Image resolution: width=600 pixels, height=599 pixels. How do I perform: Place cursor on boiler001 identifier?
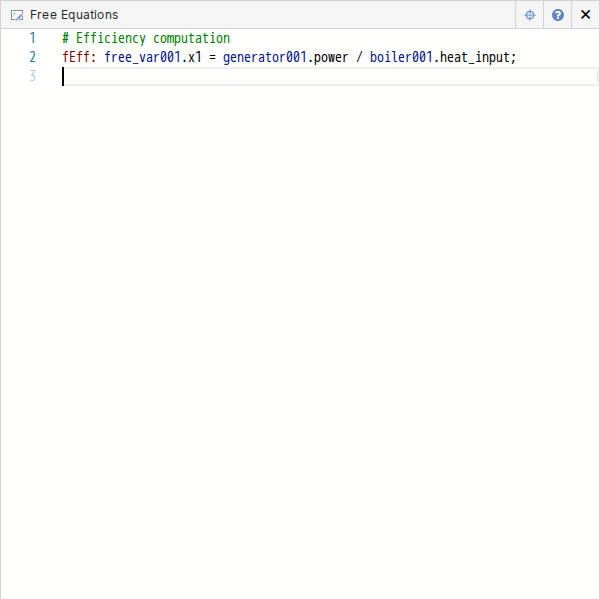pos(401,57)
